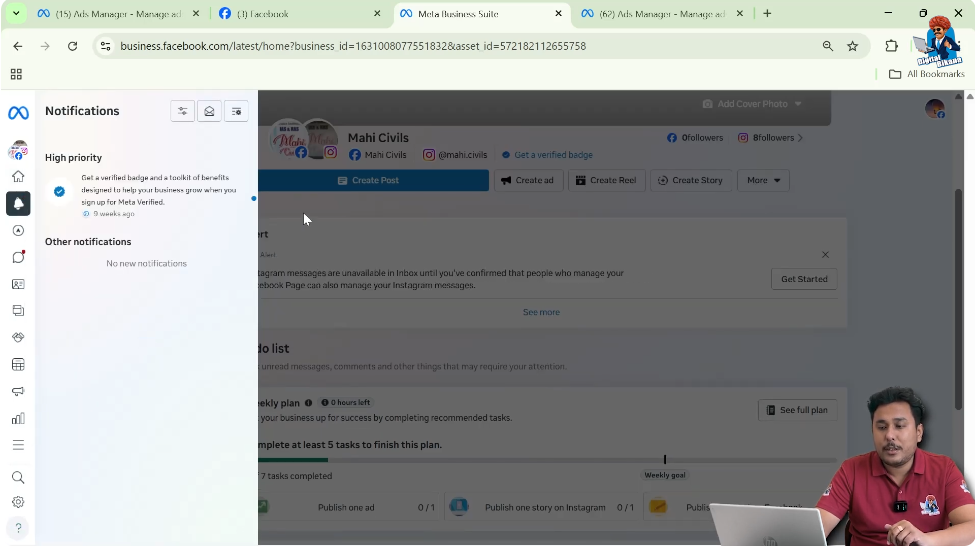Click top-right profile avatar
This screenshot has width=975, height=547.
coord(935,109)
